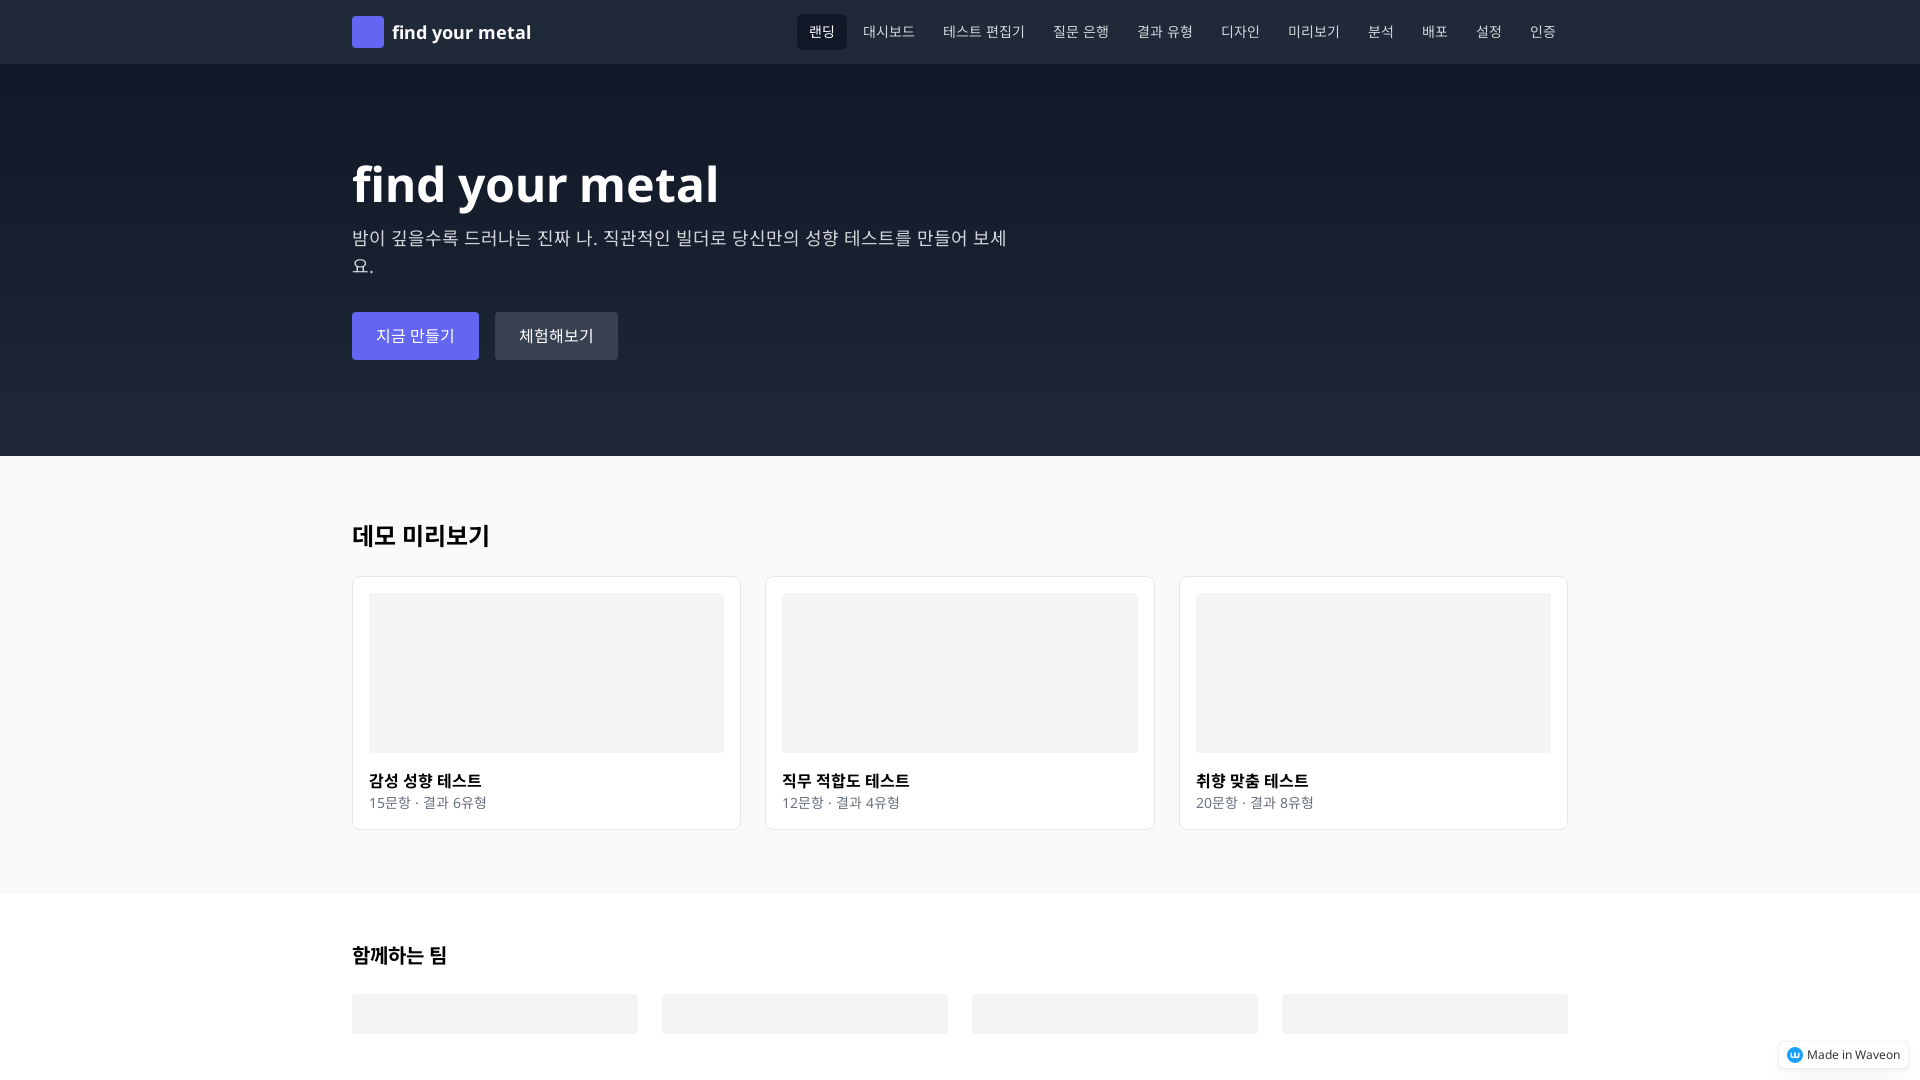The height and width of the screenshot is (1080, 1920).
Task: Open the 설정 navigation item
Action: point(1488,32)
